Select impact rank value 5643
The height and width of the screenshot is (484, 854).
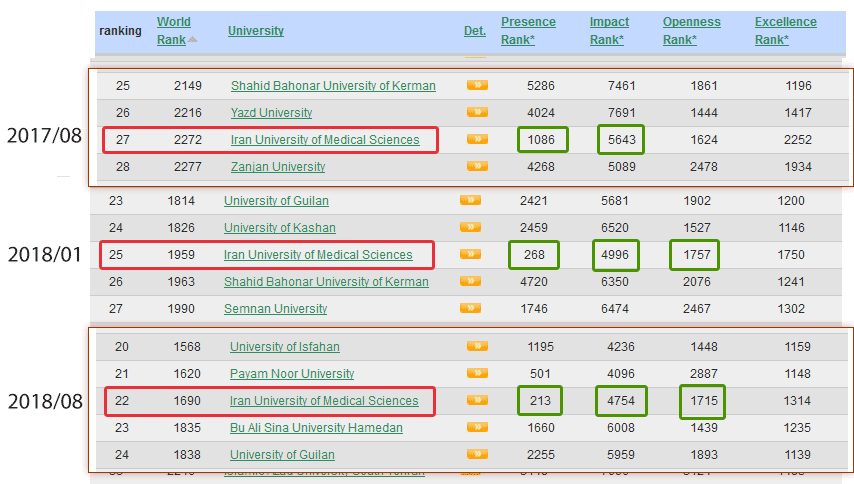[x=621, y=140]
